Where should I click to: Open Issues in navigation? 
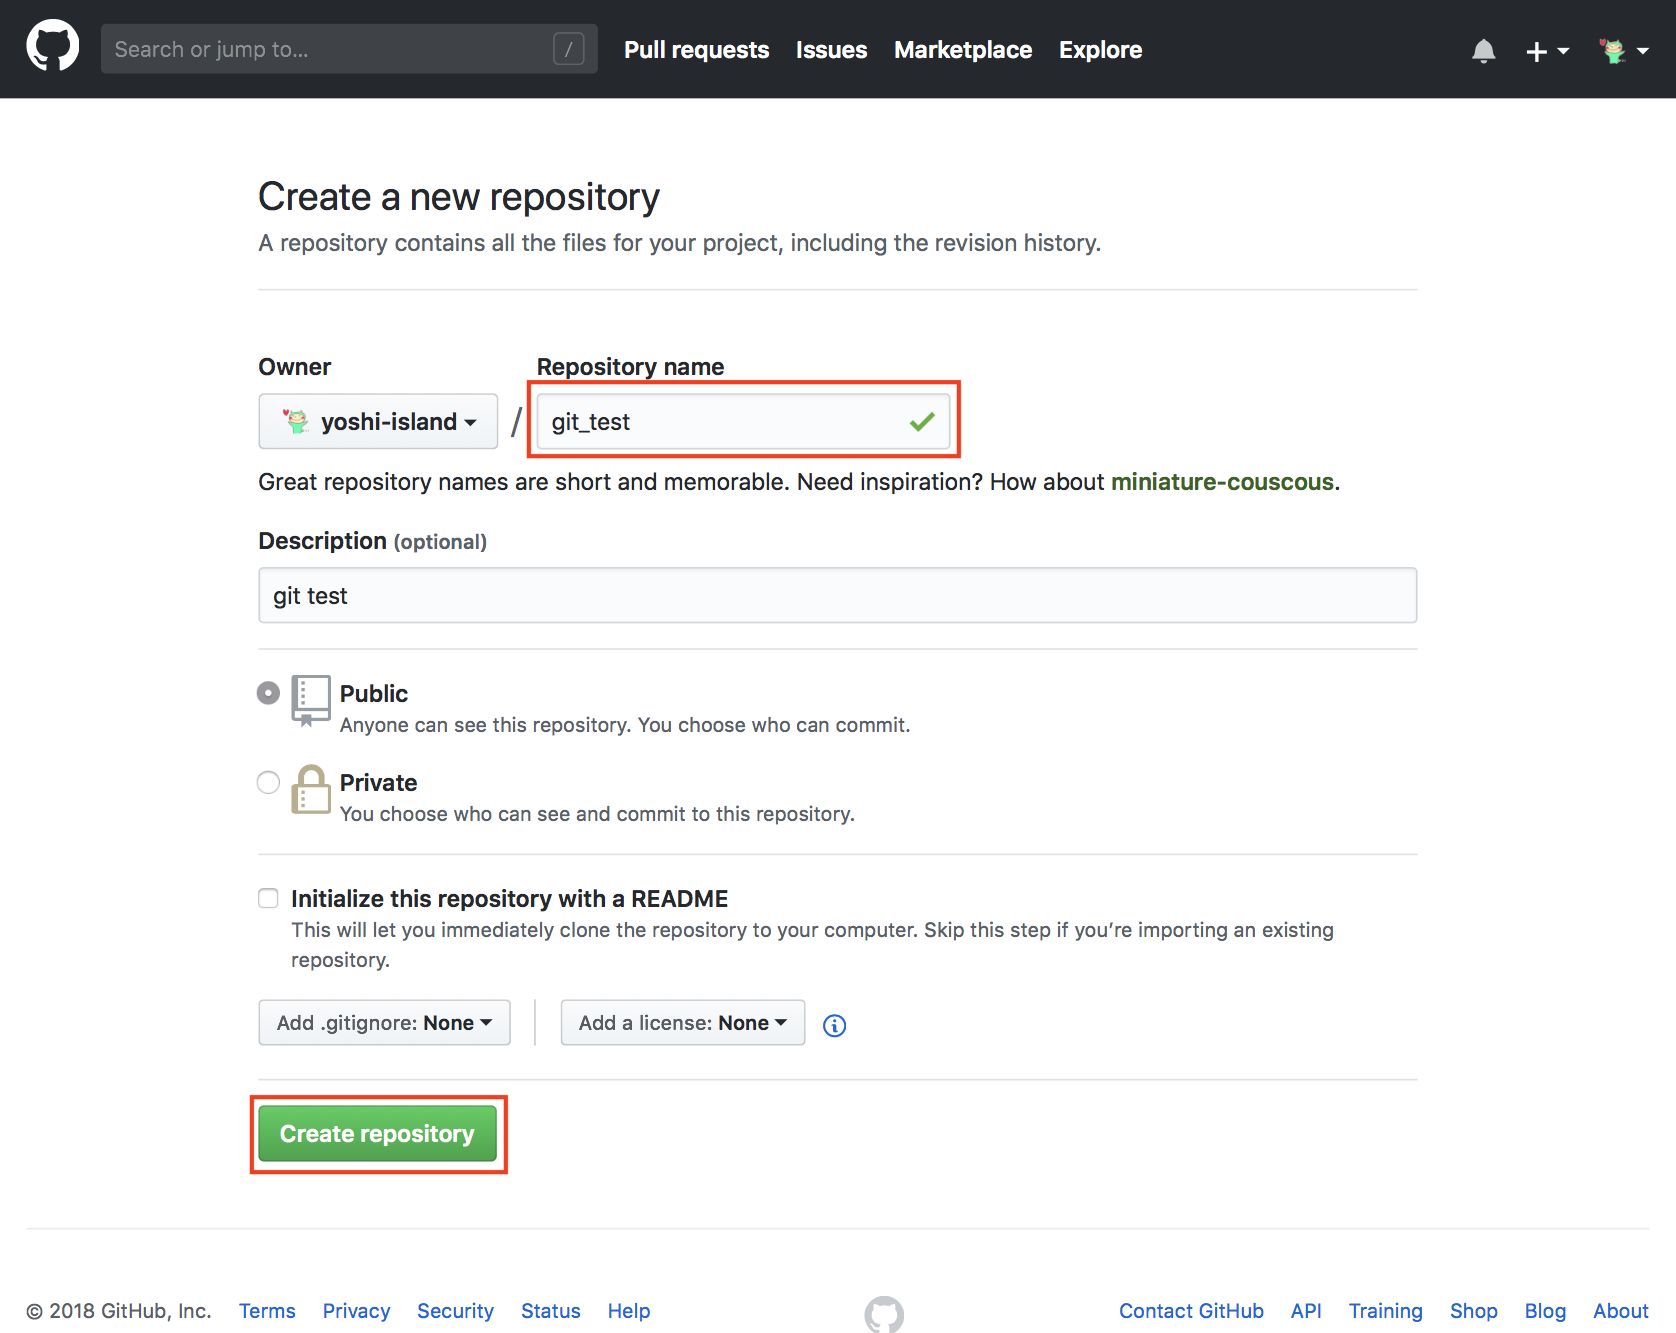pos(831,50)
